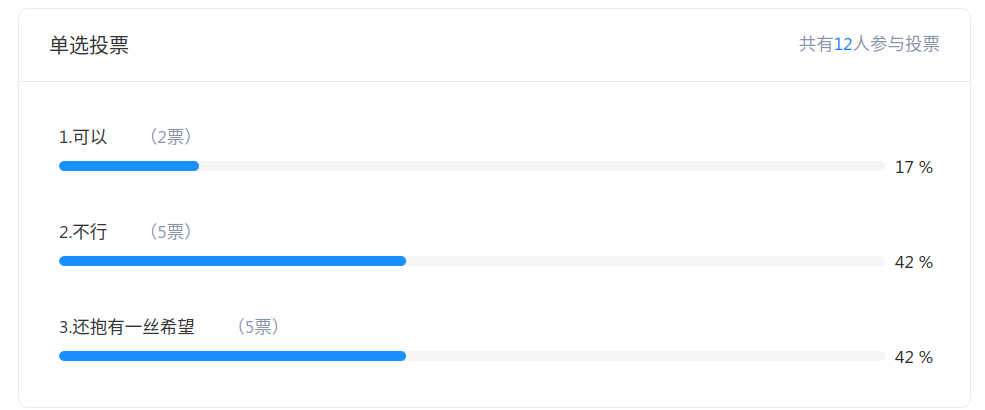Click the 42 % label for 还抱有一丝希望

point(913,357)
